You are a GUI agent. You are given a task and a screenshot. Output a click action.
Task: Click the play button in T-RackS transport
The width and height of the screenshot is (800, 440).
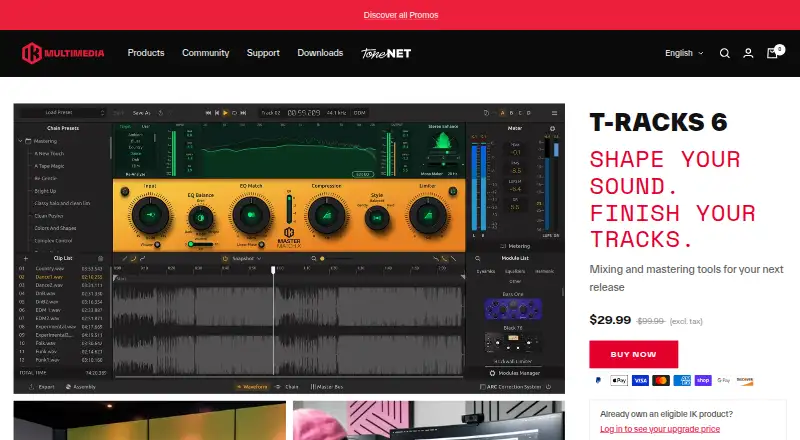coord(225,113)
